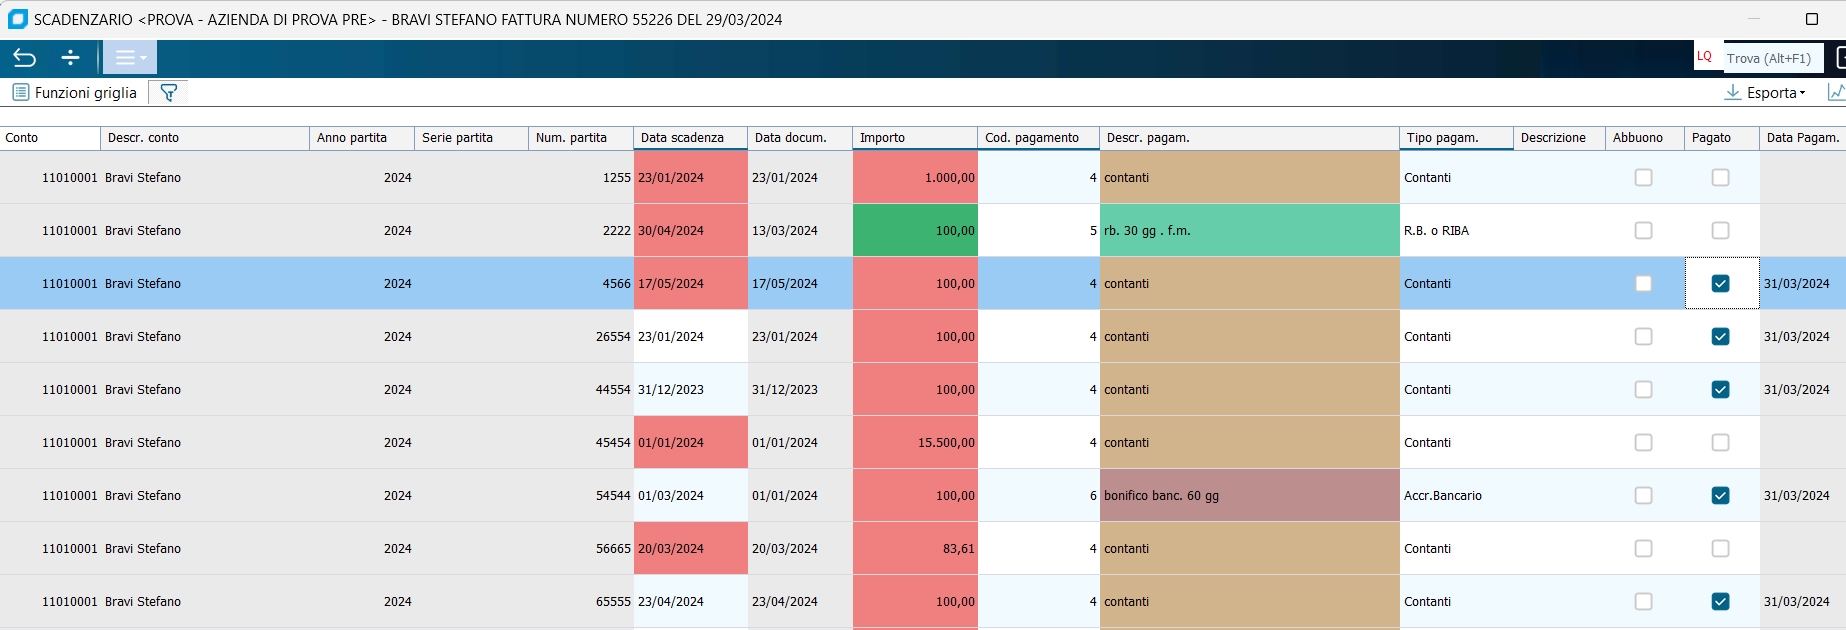Click the Trova search field
The width and height of the screenshot is (1846, 630).
click(1770, 58)
